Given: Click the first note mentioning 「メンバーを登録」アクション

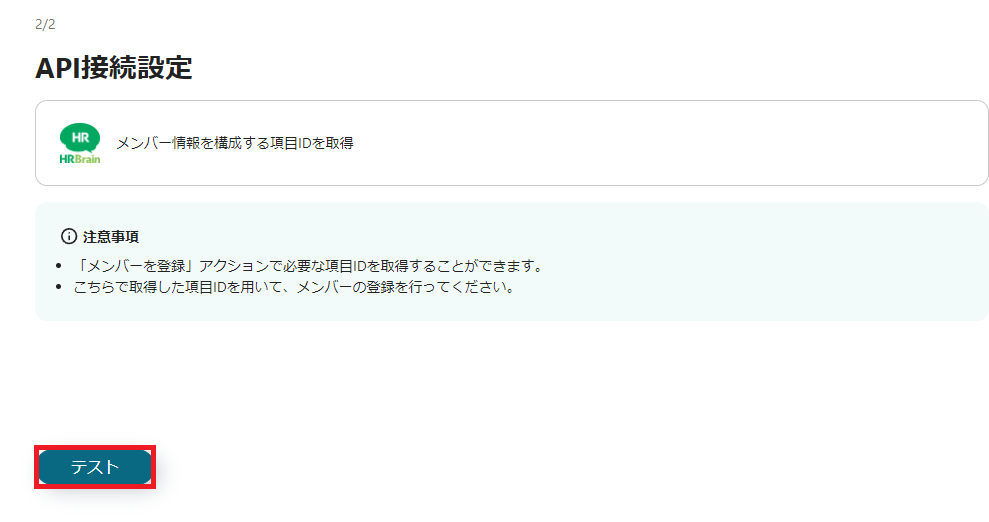Looking at the screenshot, I should [310, 266].
